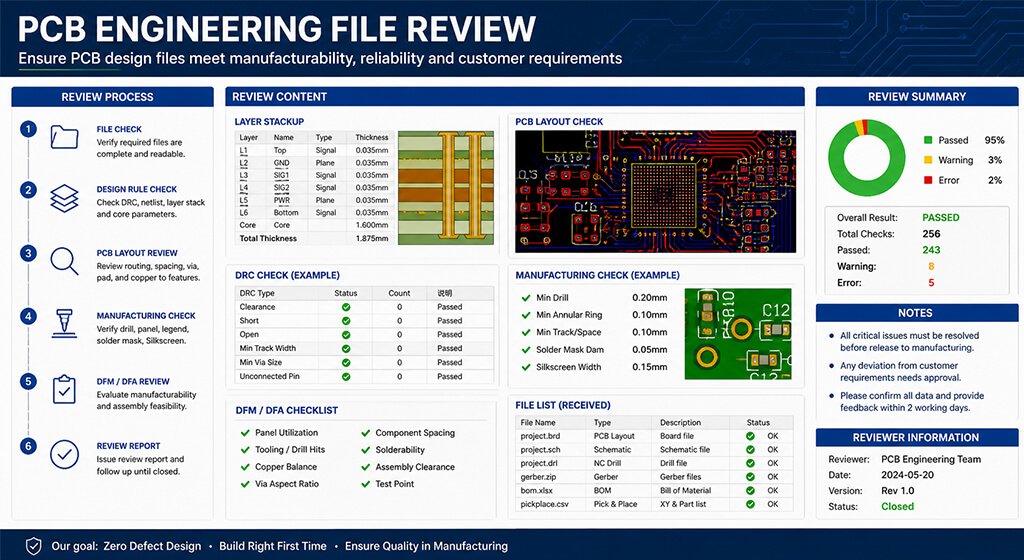
Task: Click the Date value 2024-05-20
Action: [x=909, y=475]
